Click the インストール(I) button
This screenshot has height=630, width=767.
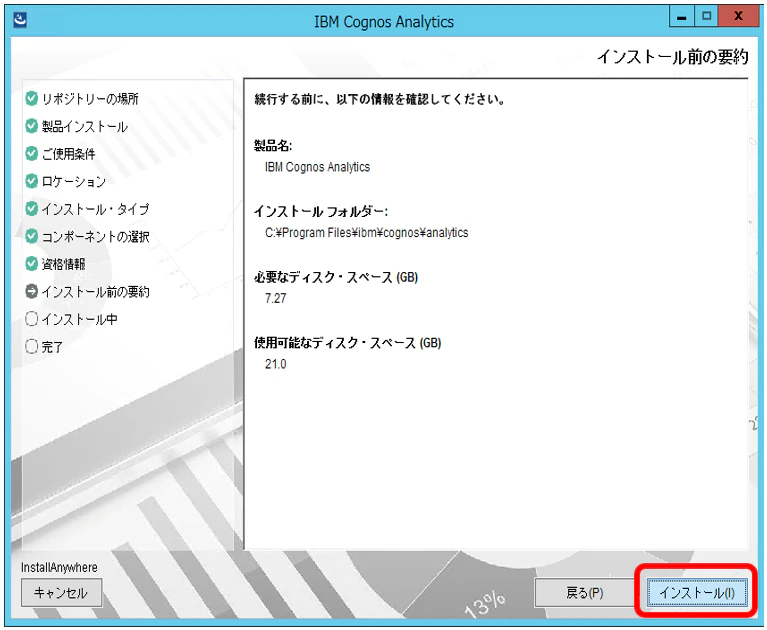pos(697,592)
